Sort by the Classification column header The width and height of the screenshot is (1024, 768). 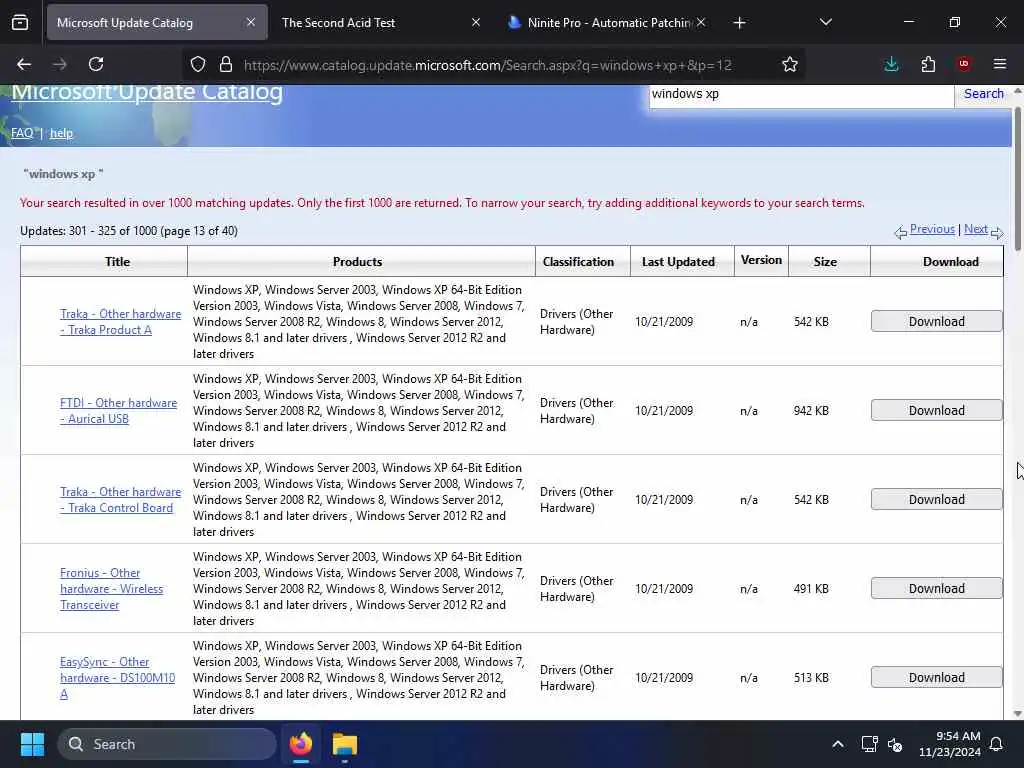(x=578, y=262)
